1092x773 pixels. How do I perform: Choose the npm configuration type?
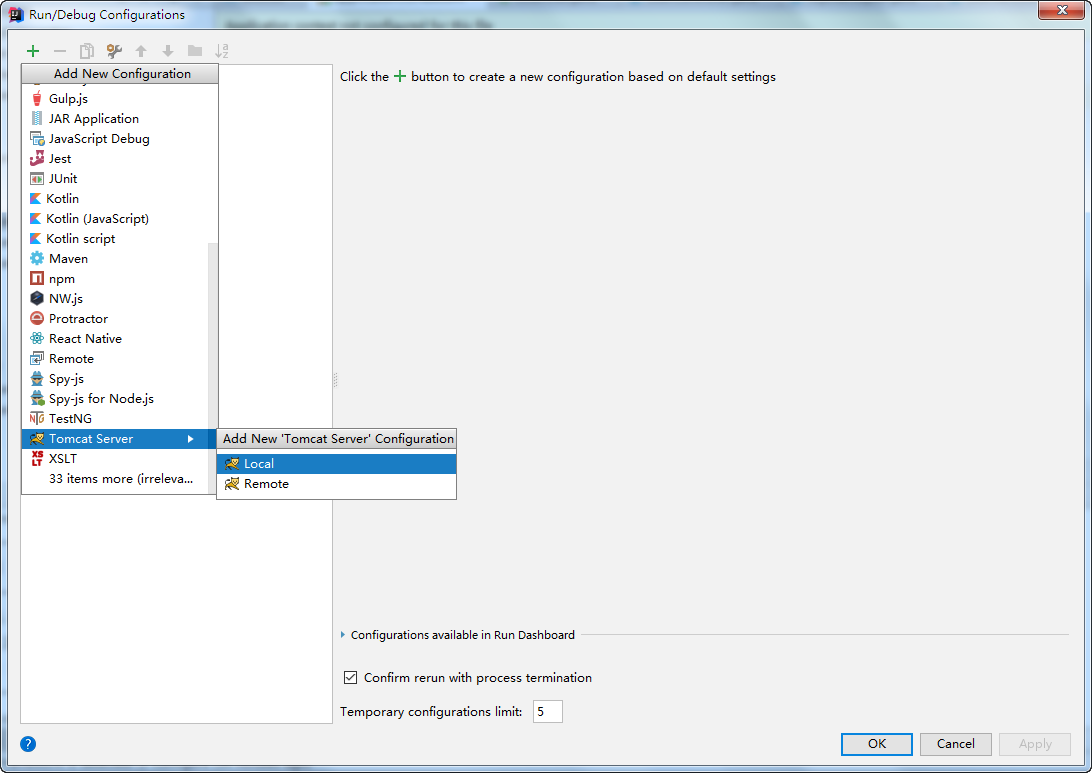(x=115, y=279)
